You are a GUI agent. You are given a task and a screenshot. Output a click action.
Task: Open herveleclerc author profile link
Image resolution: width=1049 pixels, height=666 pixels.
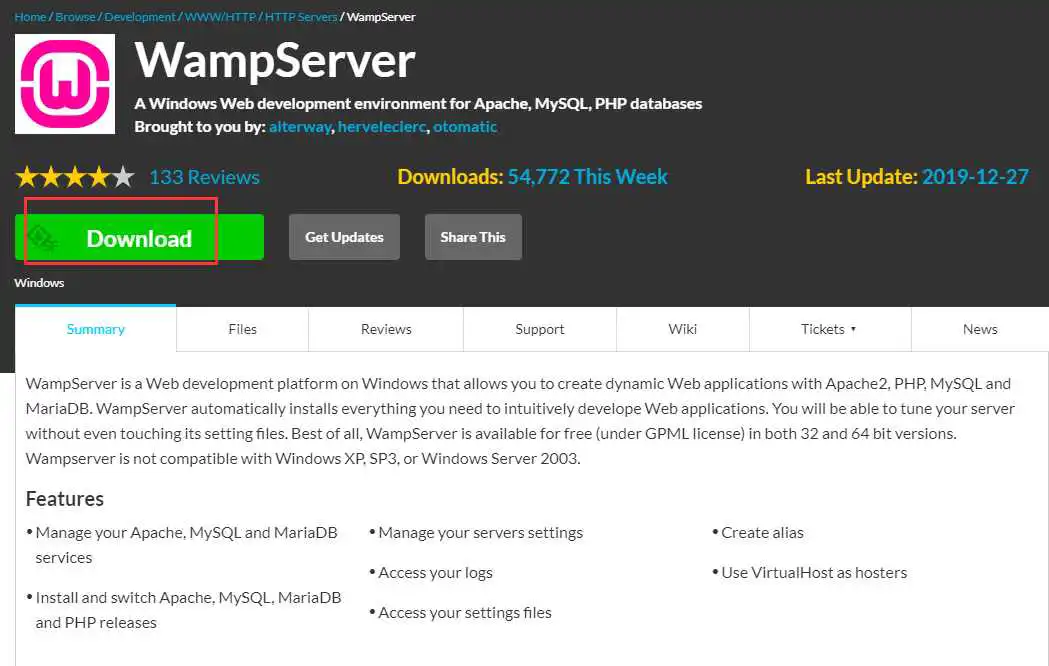pos(382,126)
